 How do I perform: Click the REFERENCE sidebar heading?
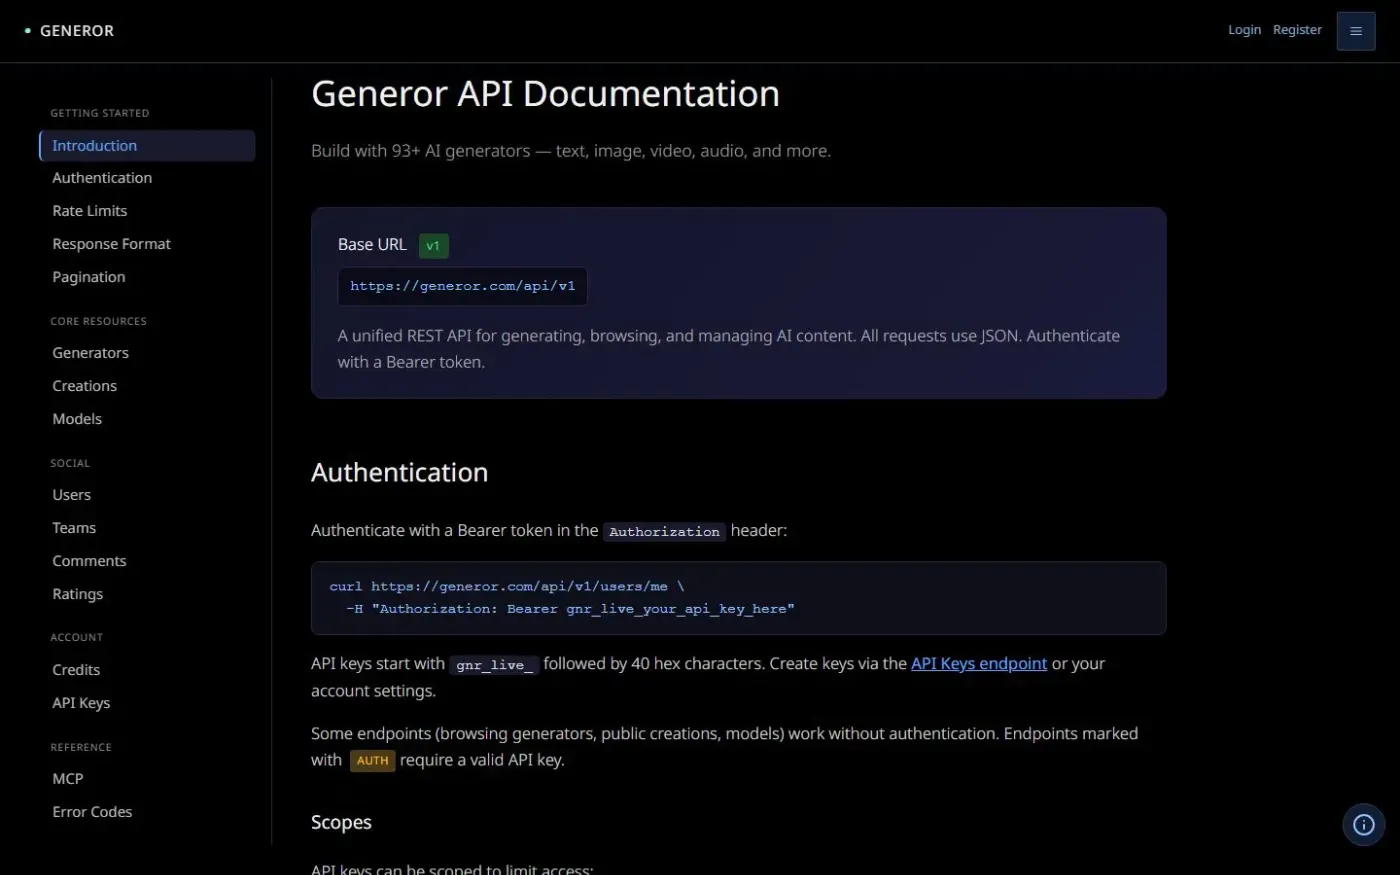click(x=81, y=747)
